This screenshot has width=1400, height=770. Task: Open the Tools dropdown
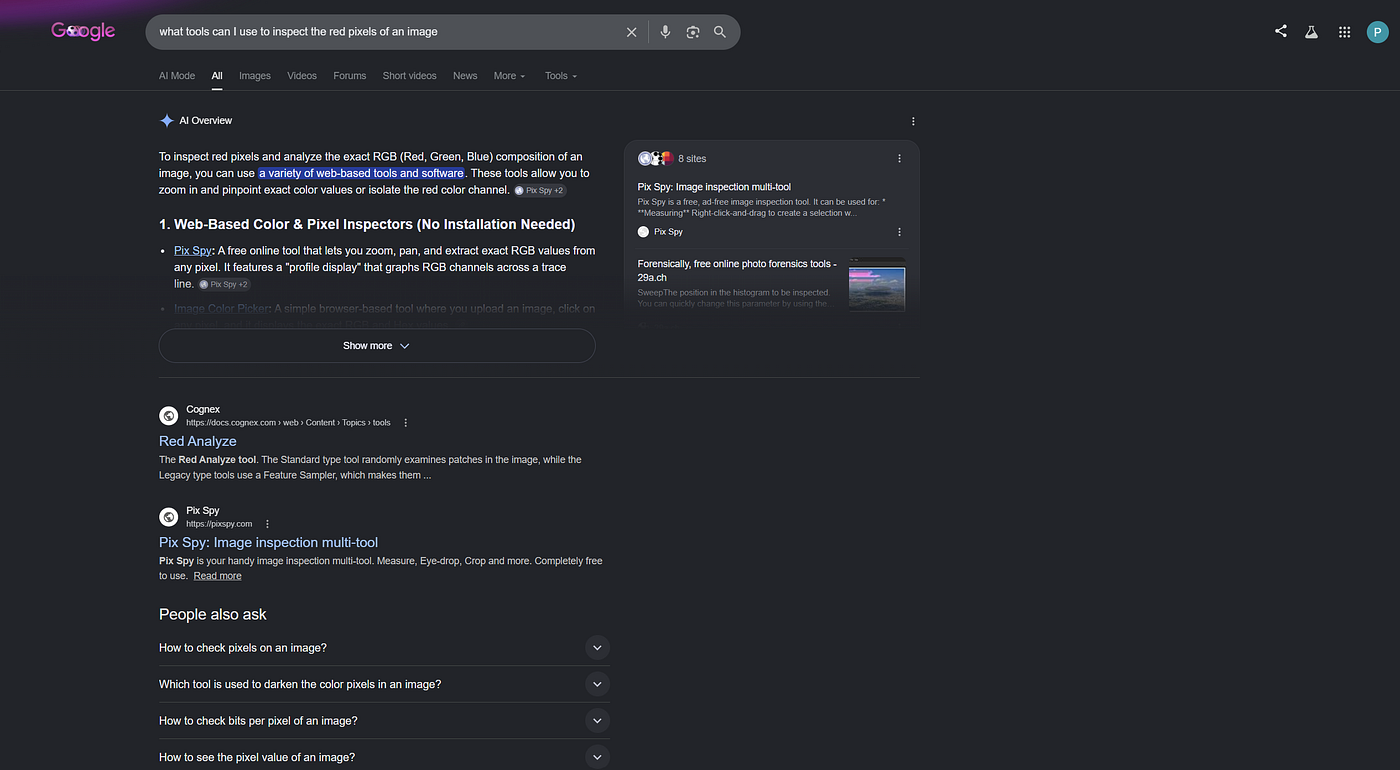click(x=561, y=76)
